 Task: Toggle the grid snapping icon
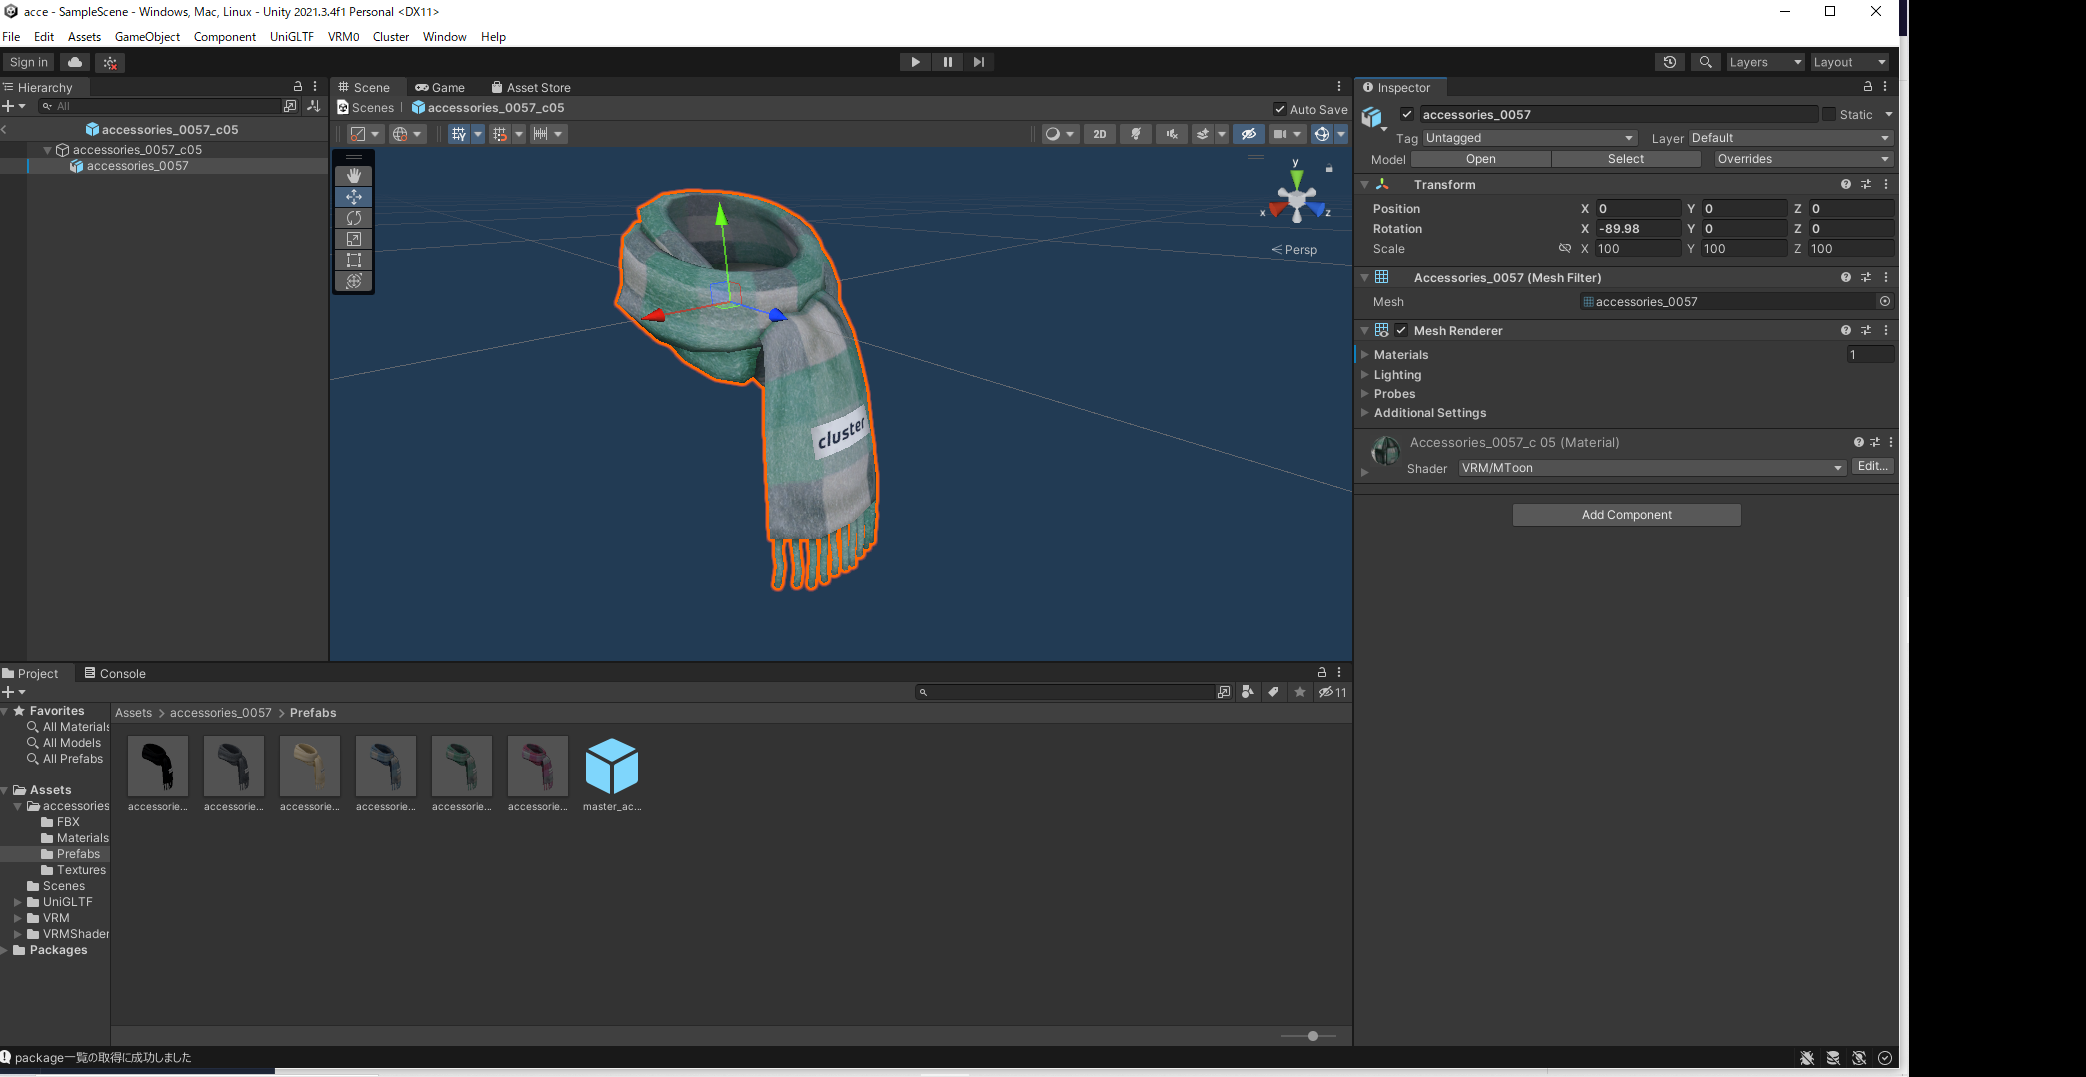[x=458, y=134]
